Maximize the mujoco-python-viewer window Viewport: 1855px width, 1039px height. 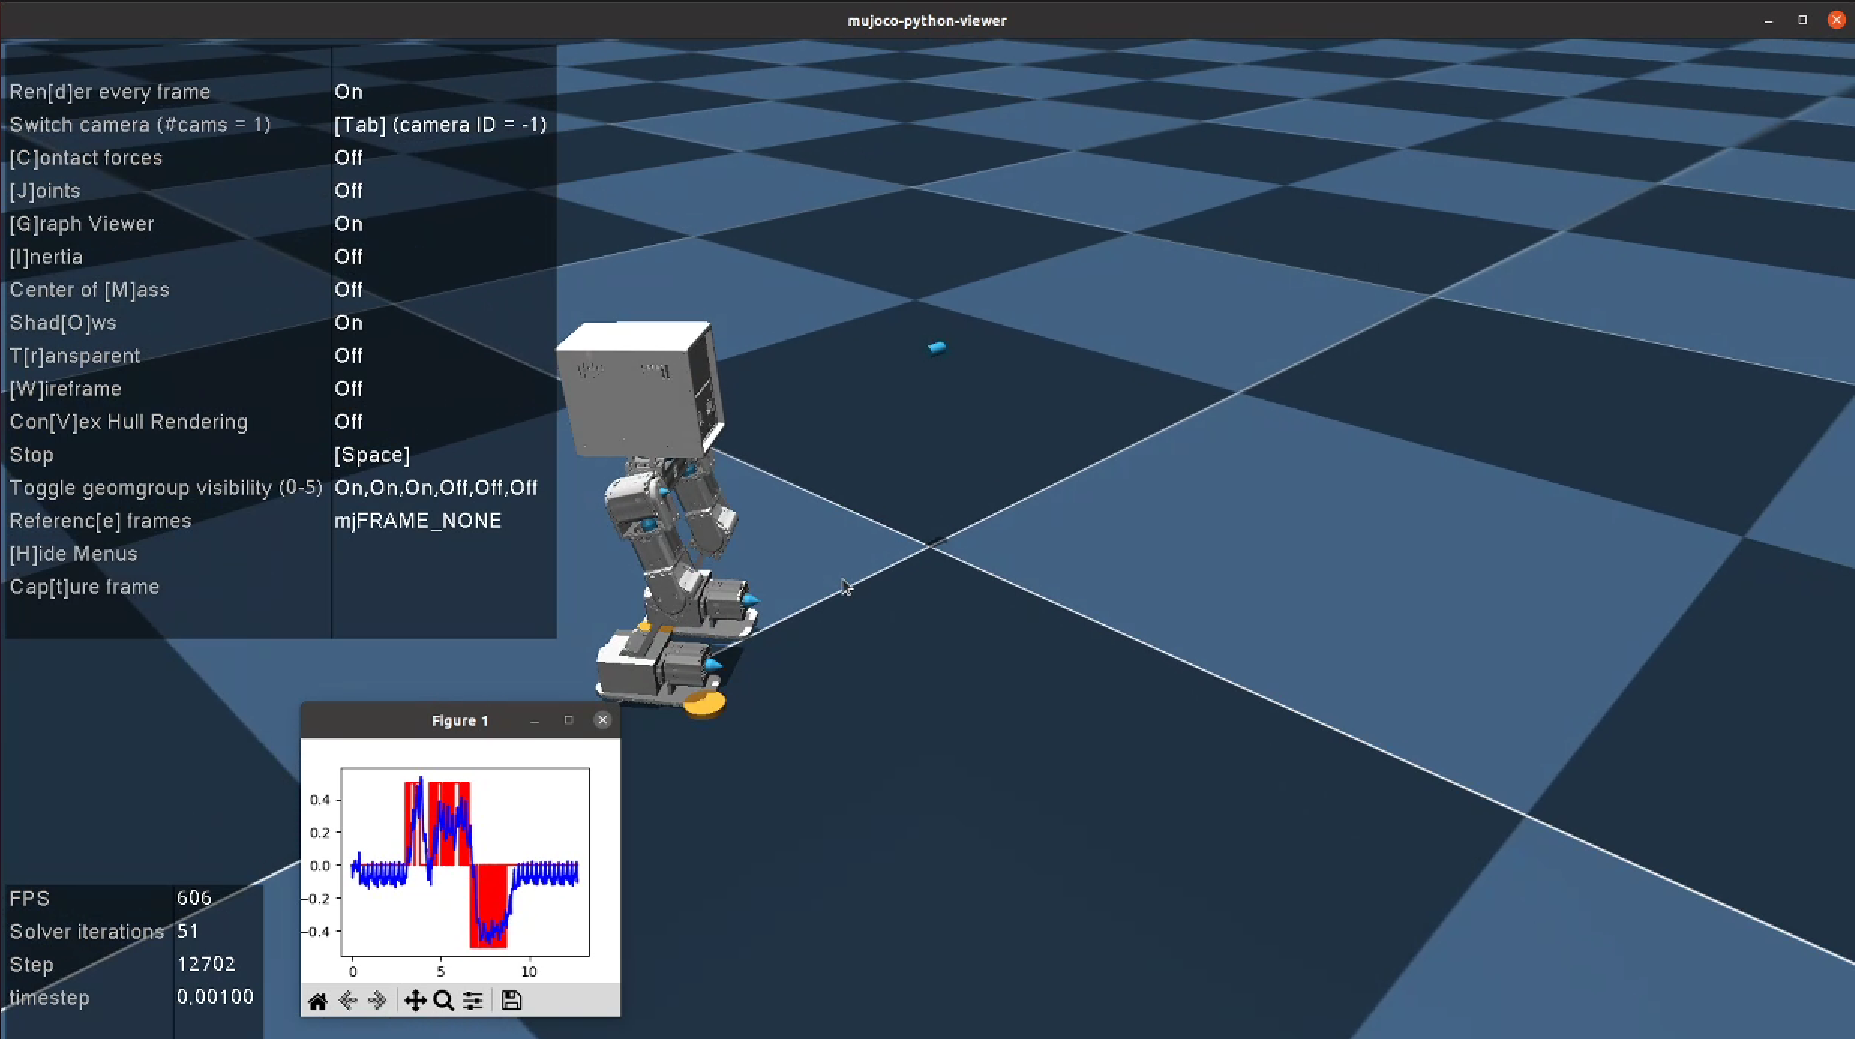1803,20
